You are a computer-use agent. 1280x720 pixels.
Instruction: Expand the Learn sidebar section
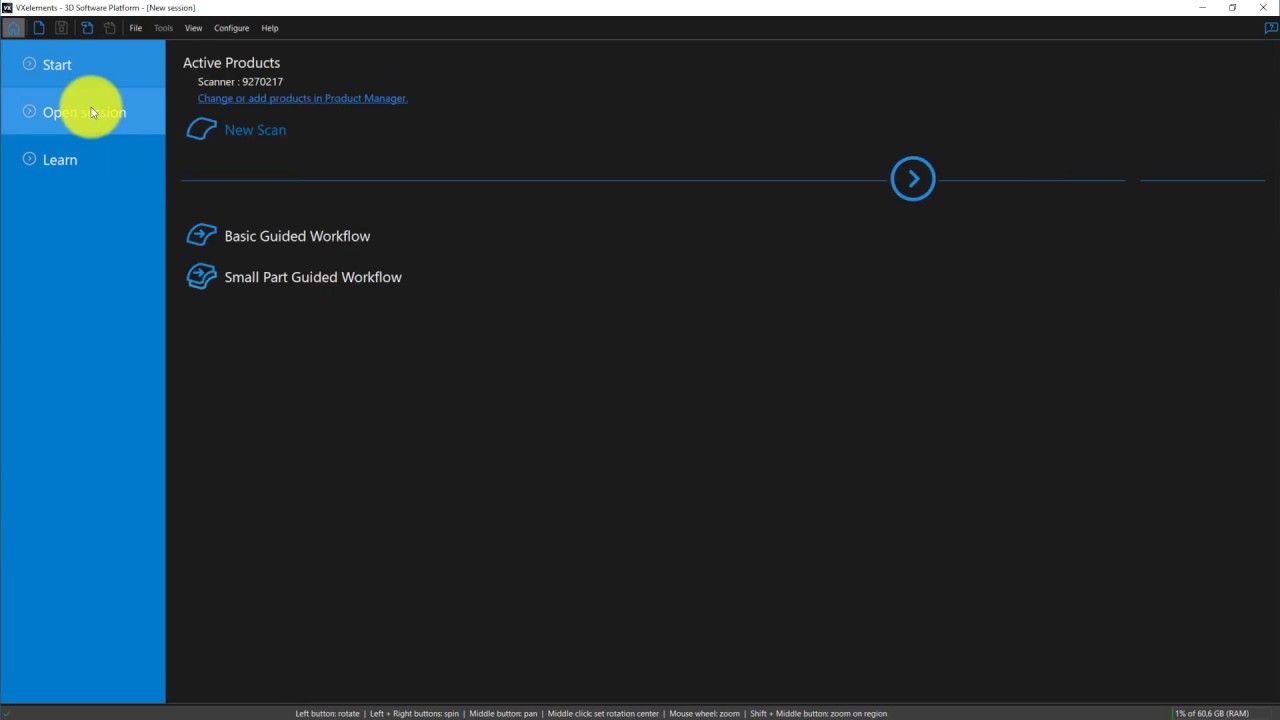tap(29, 159)
